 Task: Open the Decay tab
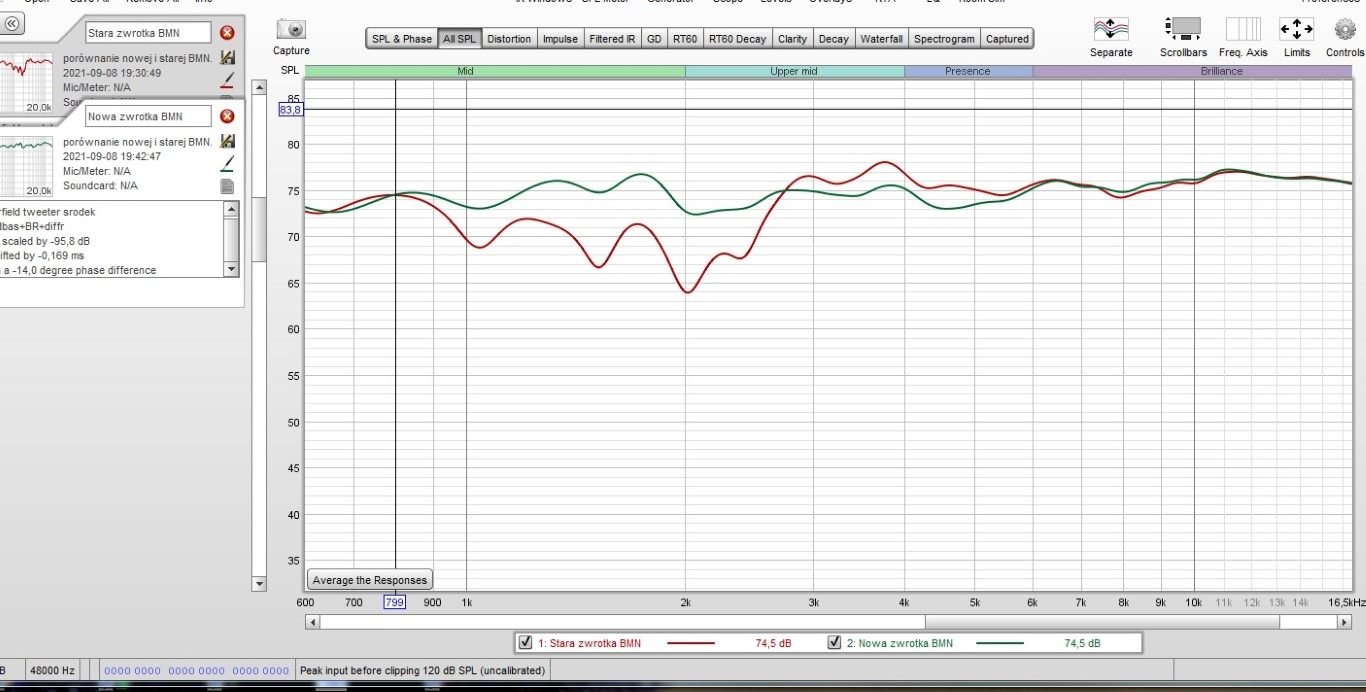(x=833, y=39)
